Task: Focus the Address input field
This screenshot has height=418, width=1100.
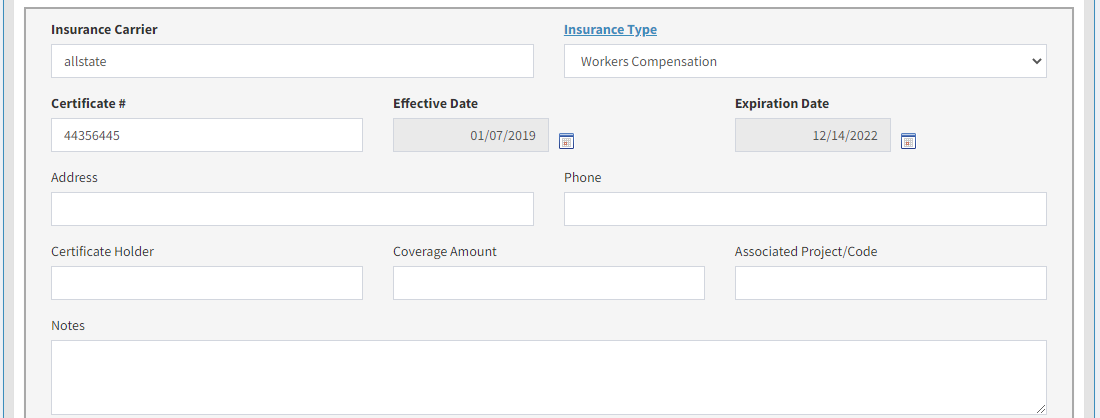Action: pyautogui.click(x=292, y=209)
